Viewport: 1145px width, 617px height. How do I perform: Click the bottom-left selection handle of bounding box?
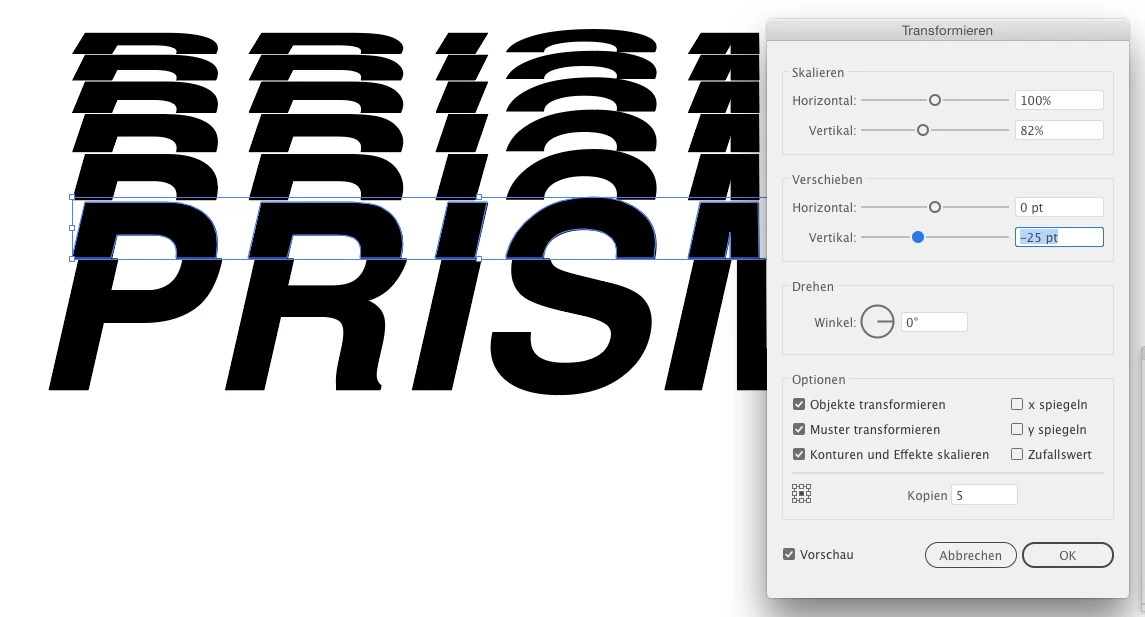pyautogui.click(x=72, y=258)
